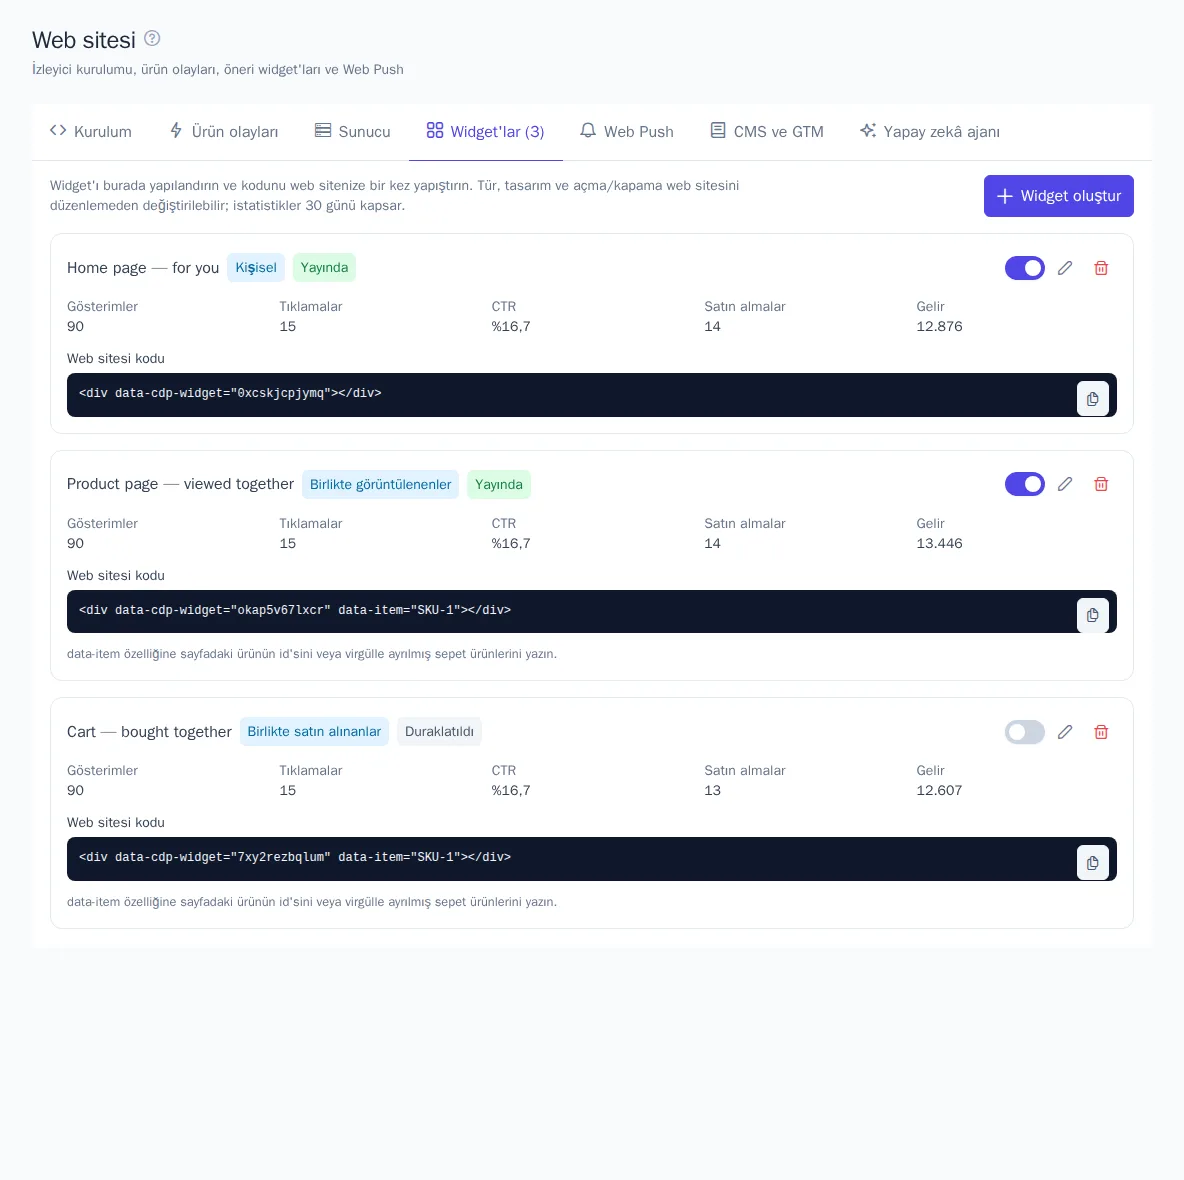This screenshot has height=1180, width=1184.
Task: Disable the Home page — for you widget
Action: coord(1025,268)
